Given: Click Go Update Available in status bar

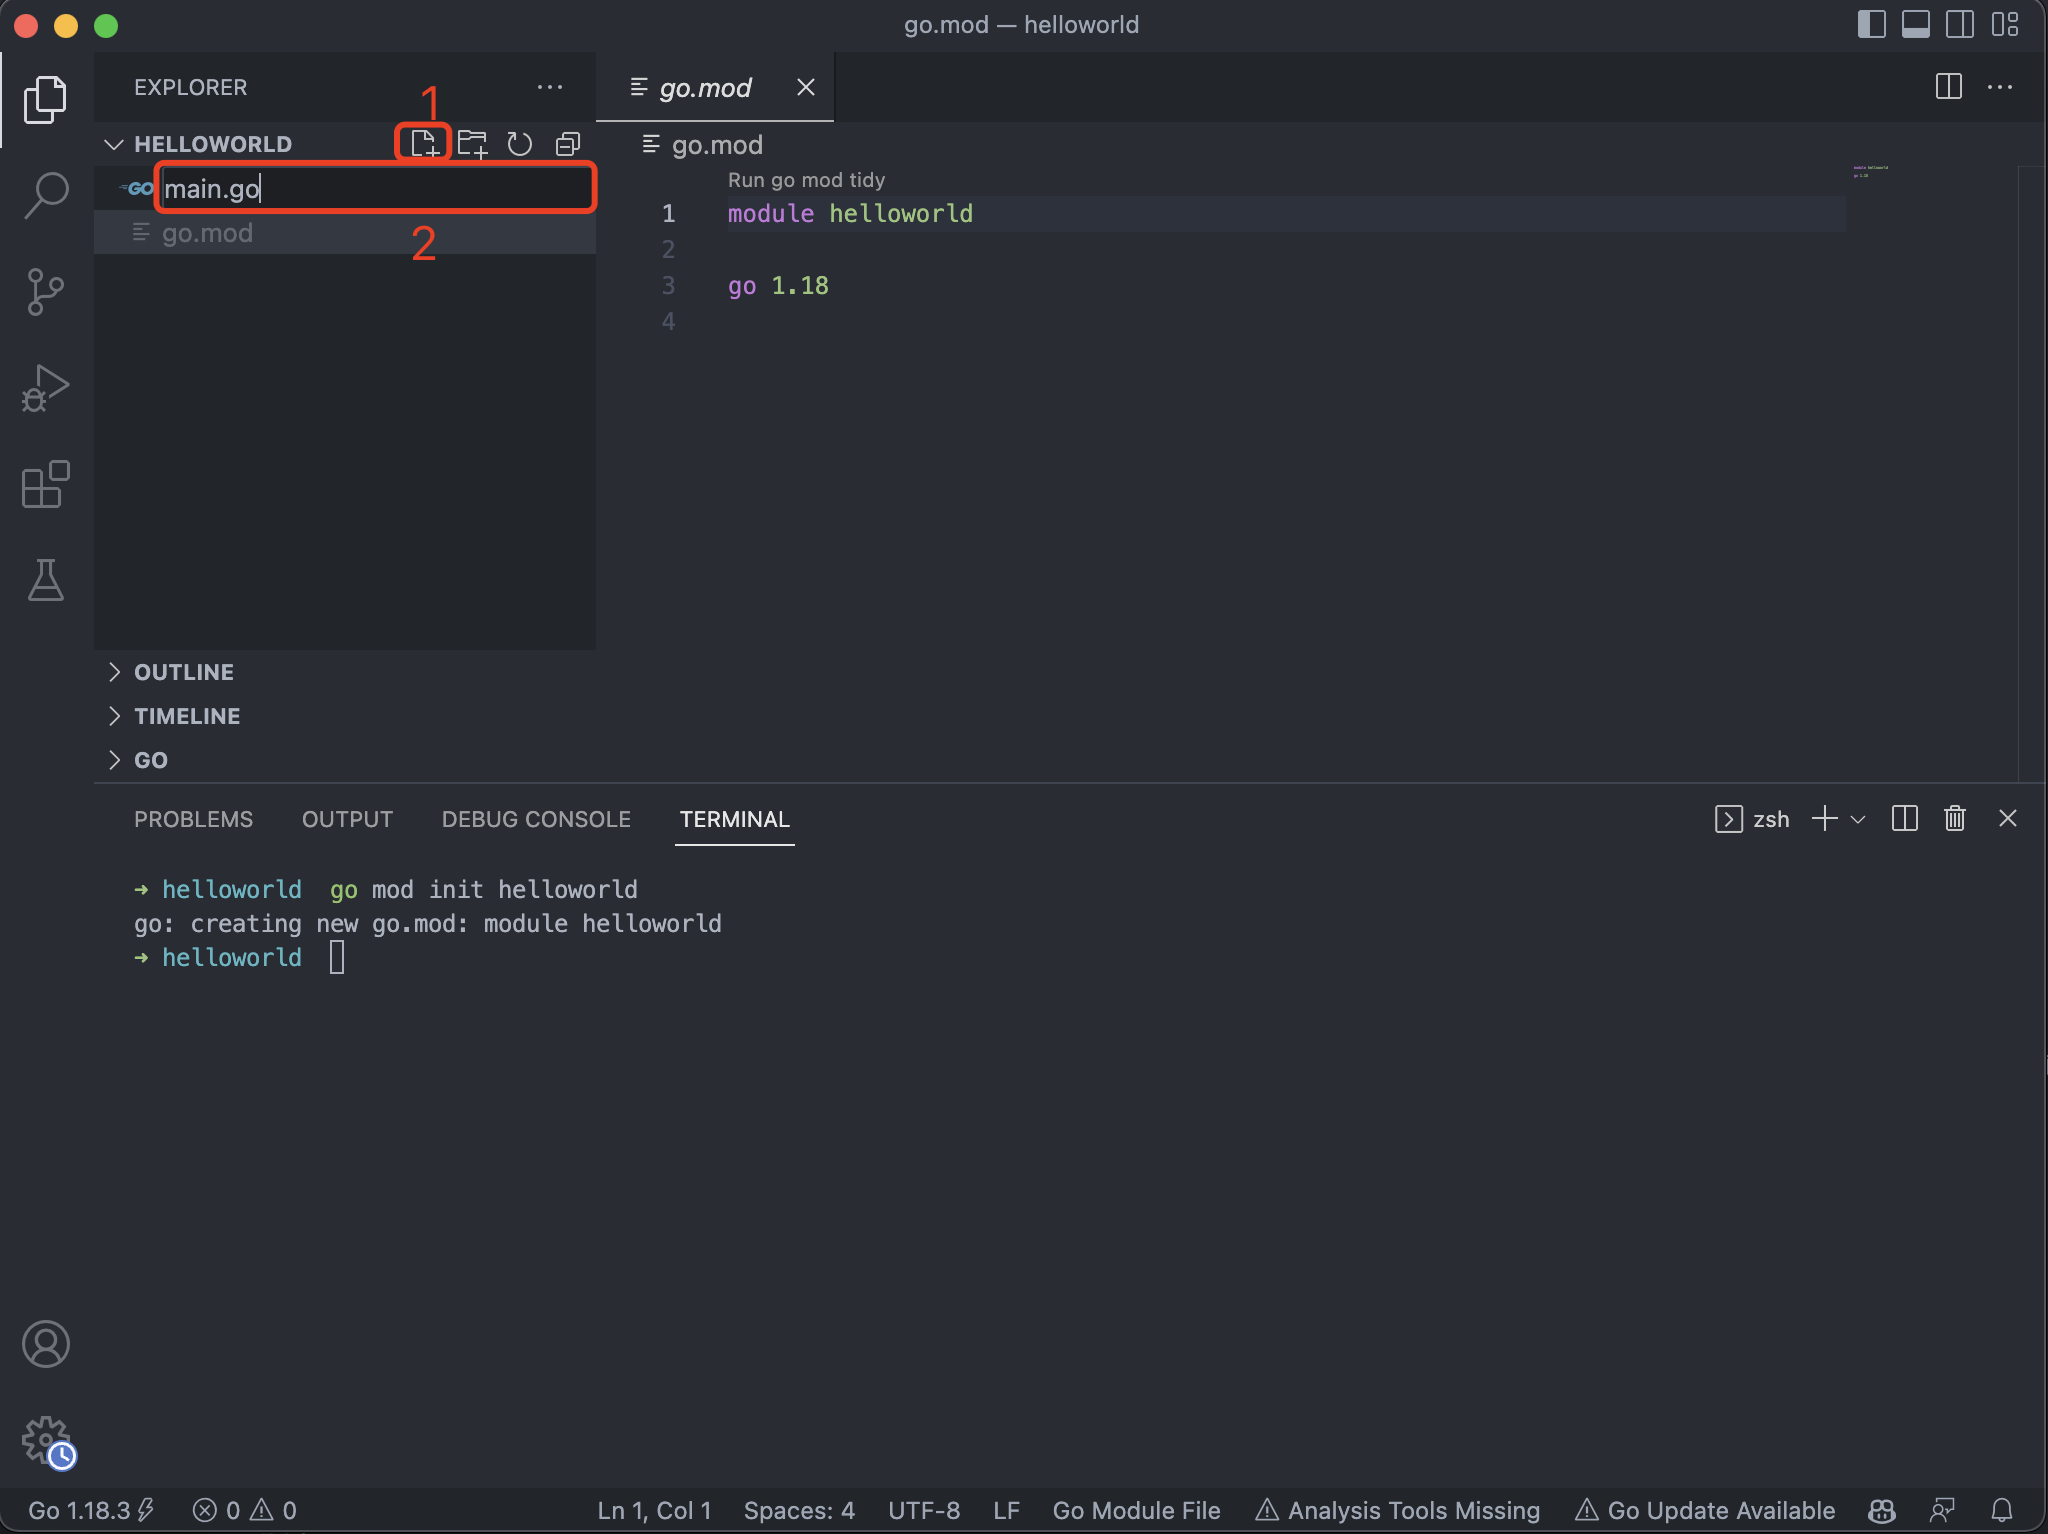Looking at the screenshot, I should [1706, 1510].
